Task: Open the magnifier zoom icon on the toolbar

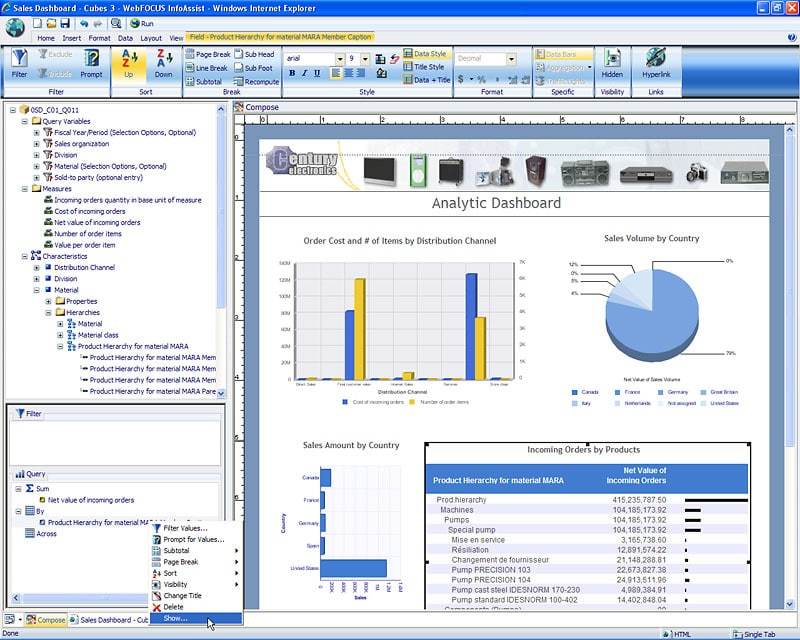Action: coord(116,22)
